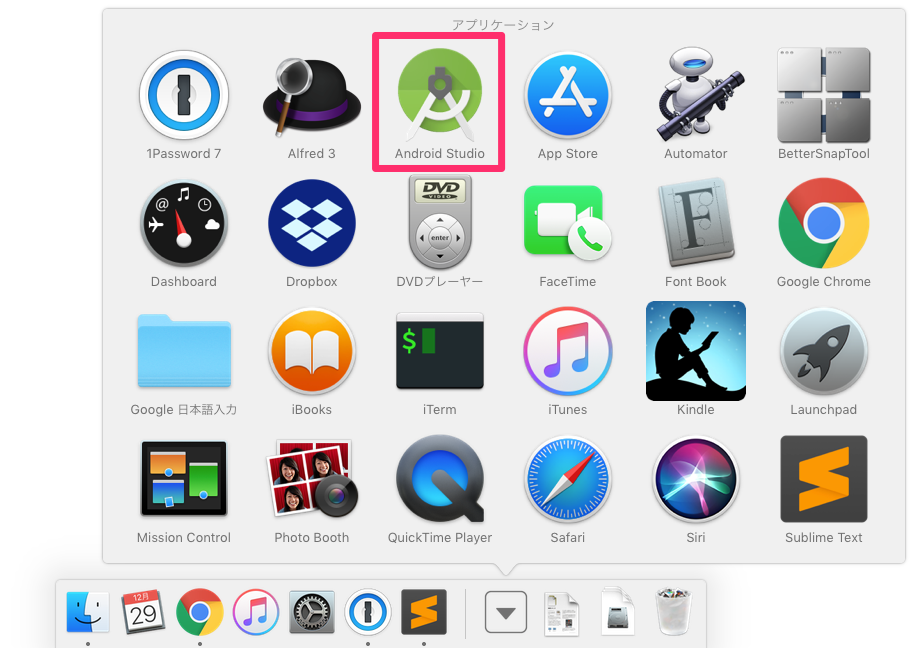The image size is (914, 648).
Task: Click iTunes icon in the Dock
Action: coord(255,612)
